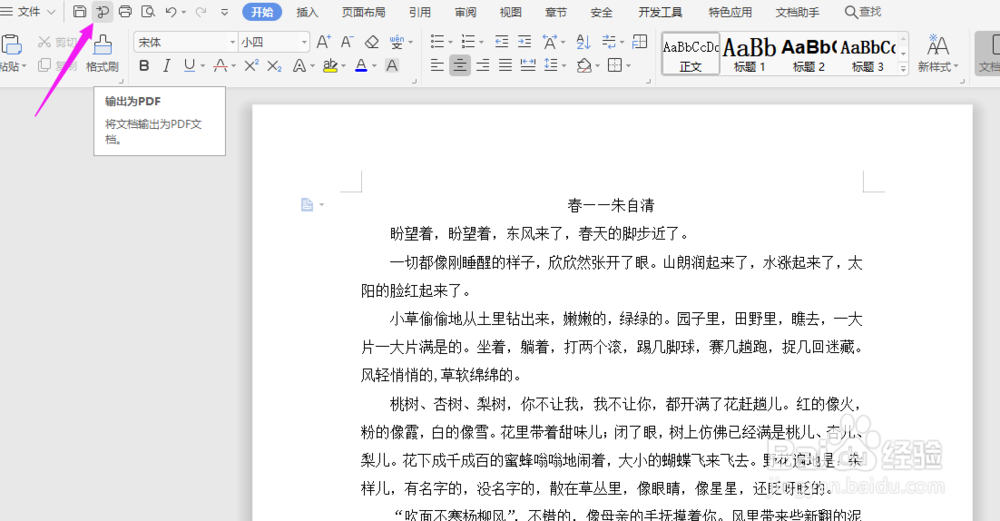The height and width of the screenshot is (521, 1000).
Task: Click the Chinese text layout icon
Action: (550, 42)
